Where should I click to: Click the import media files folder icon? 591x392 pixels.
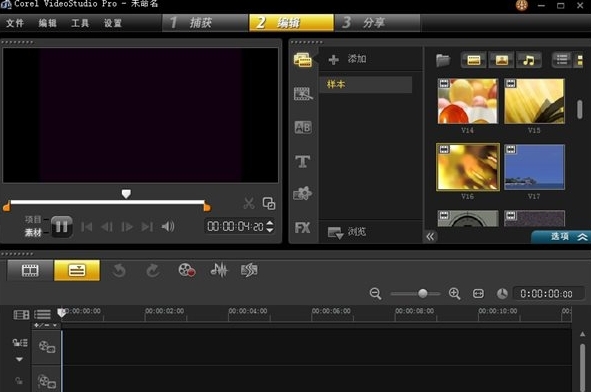click(443, 60)
